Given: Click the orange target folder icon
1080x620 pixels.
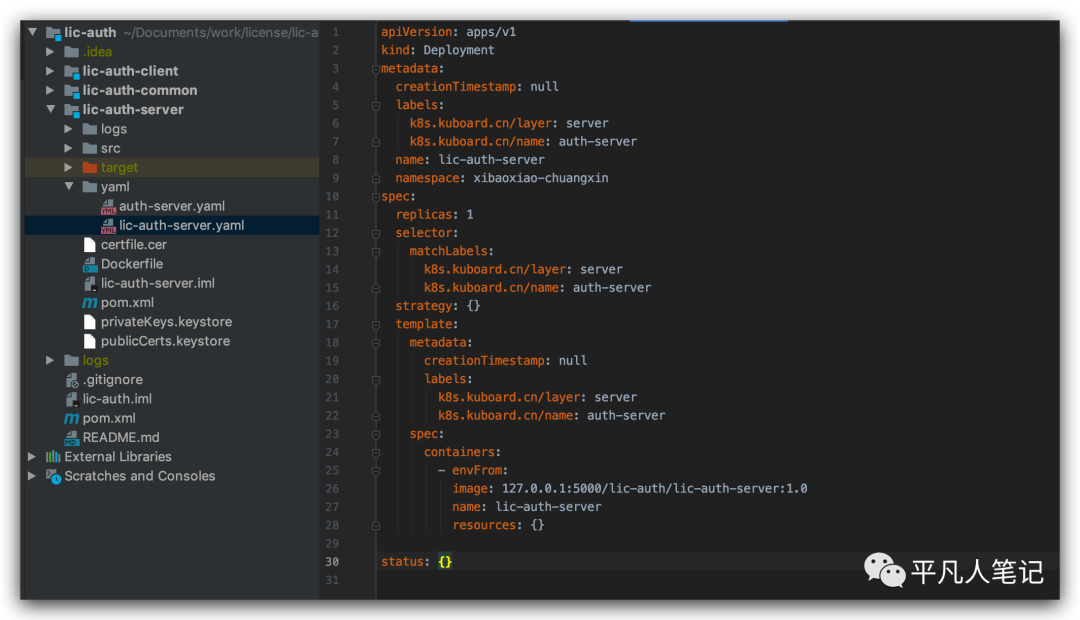Looking at the screenshot, I should click(x=90, y=168).
